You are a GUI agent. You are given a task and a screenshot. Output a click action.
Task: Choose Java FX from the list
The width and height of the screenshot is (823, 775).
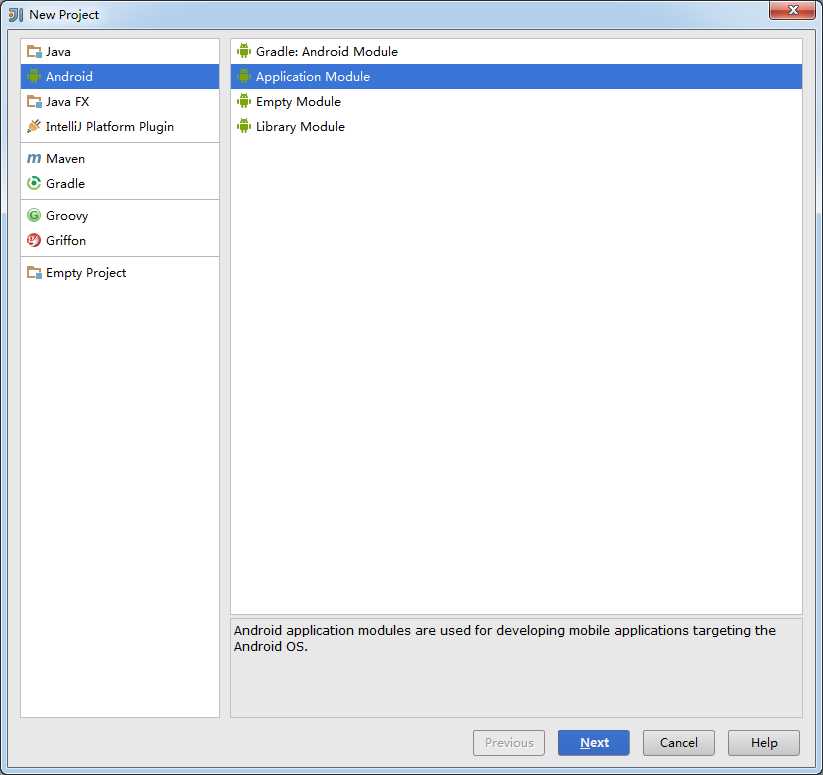coord(120,102)
